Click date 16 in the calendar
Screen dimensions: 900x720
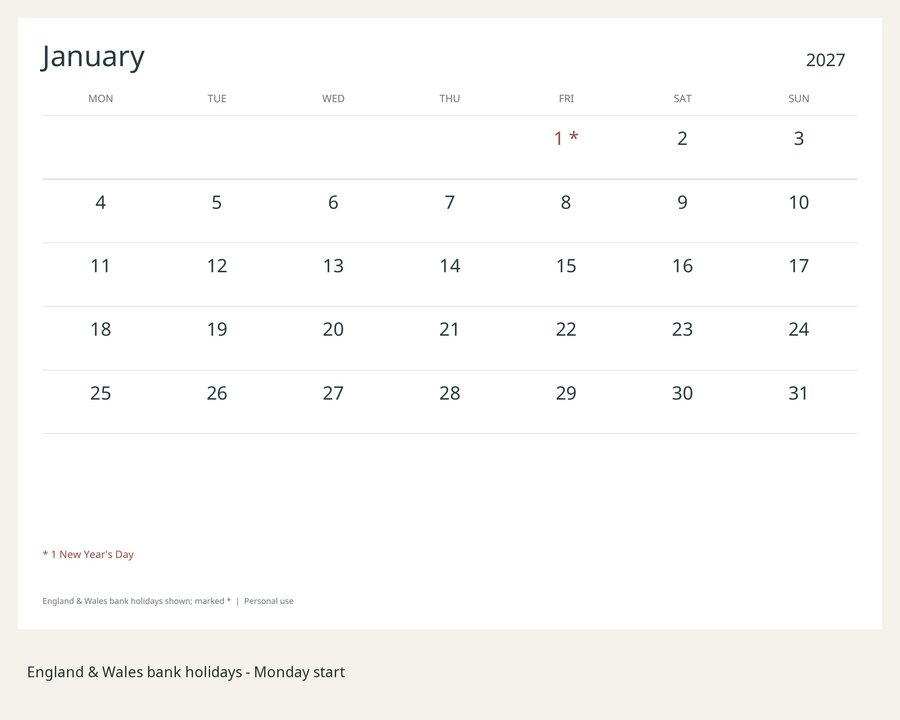[x=682, y=266]
